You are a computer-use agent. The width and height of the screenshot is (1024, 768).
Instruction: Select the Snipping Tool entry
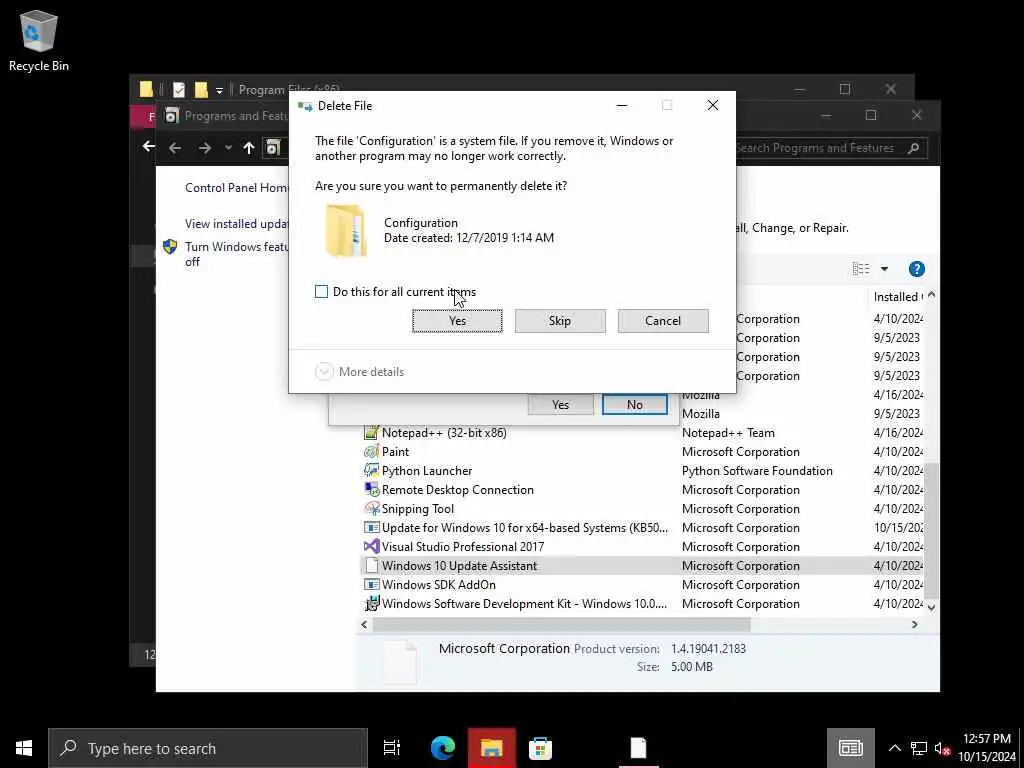(417, 508)
